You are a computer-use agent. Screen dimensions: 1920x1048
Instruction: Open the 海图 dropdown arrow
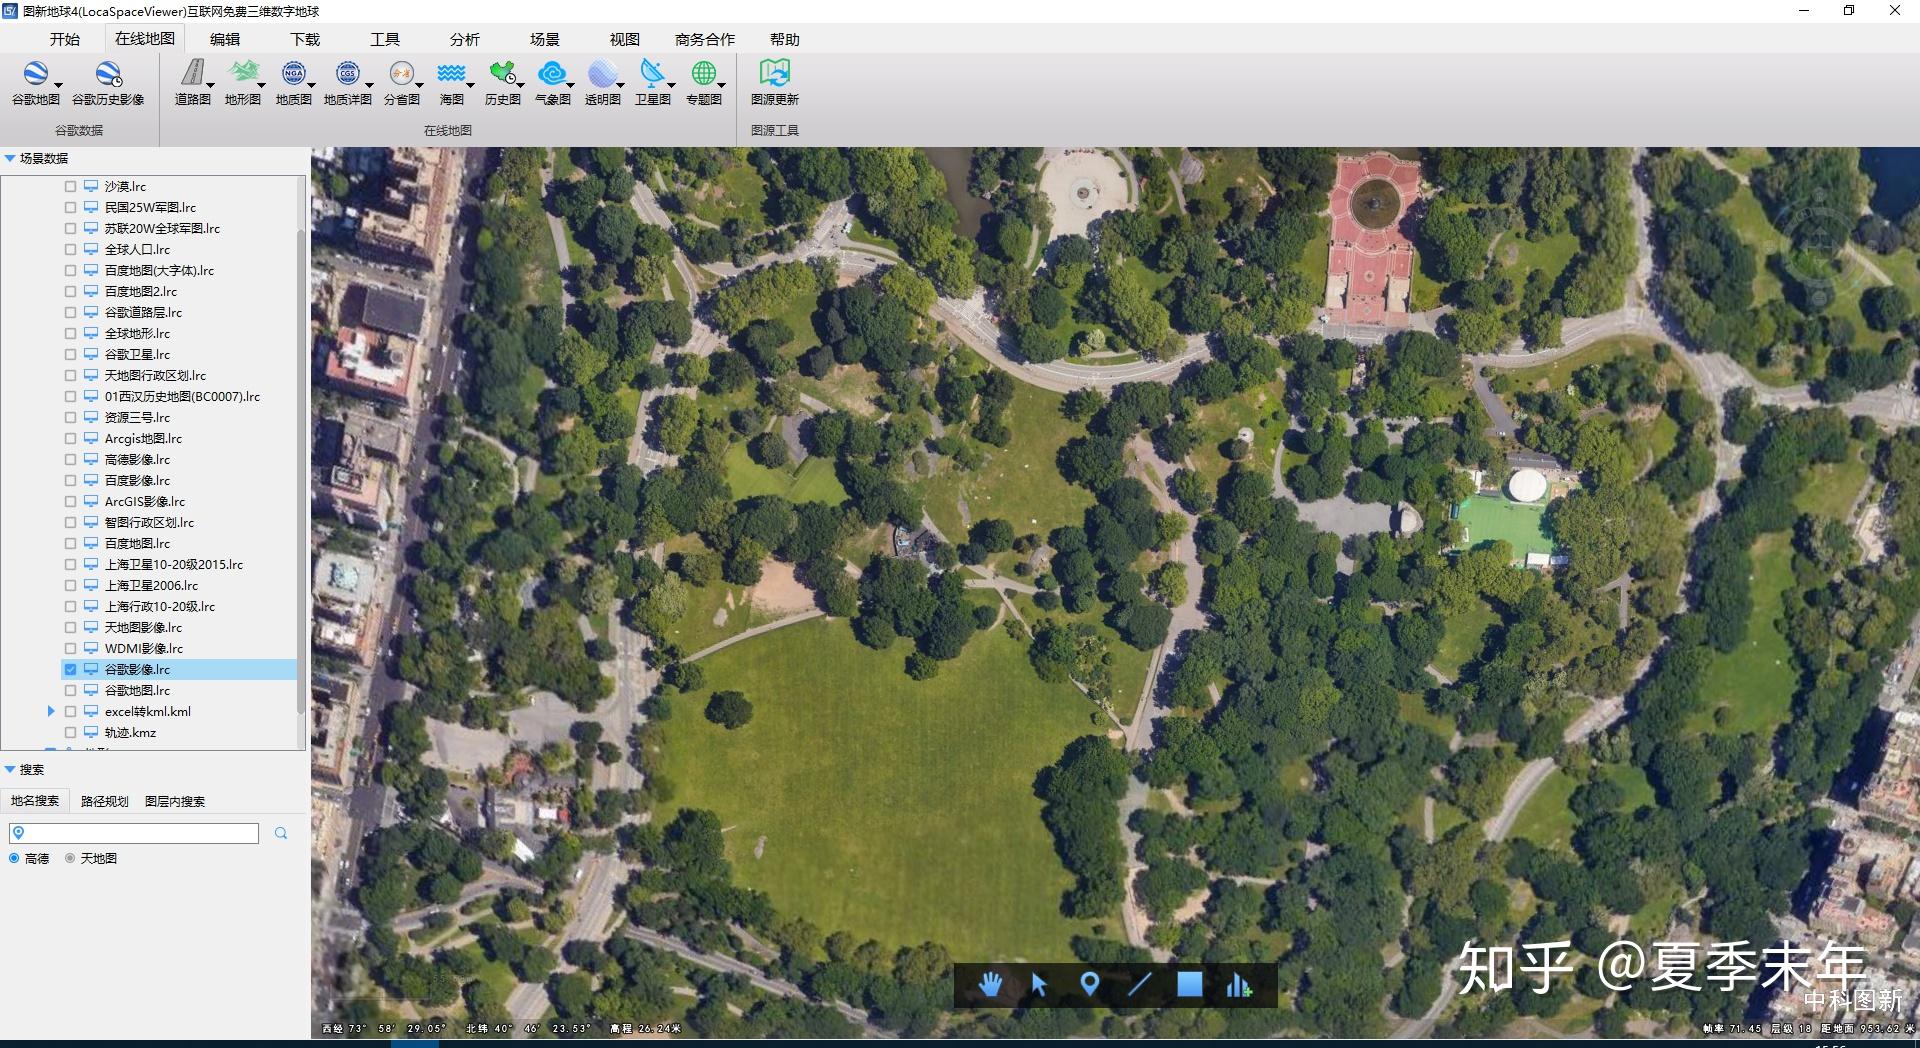(470, 86)
